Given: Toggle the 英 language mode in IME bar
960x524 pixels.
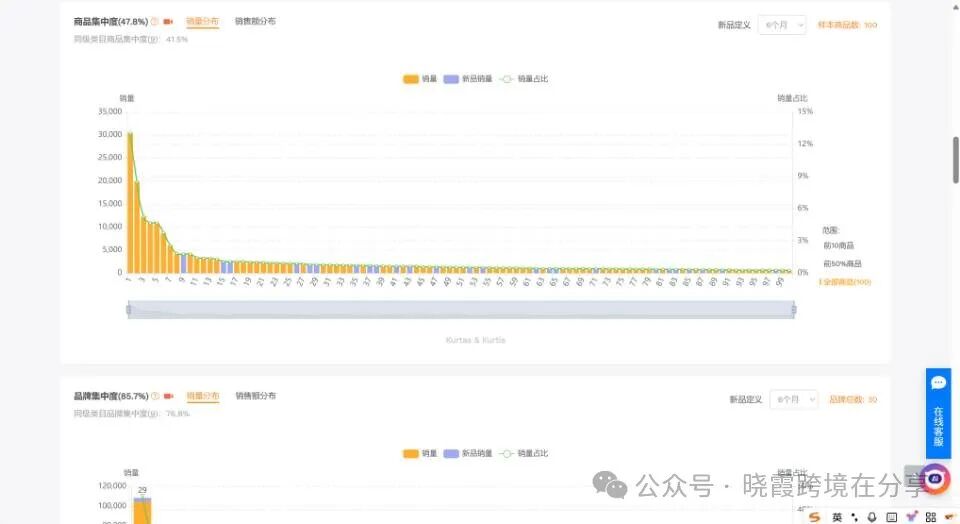Looking at the screenshot, I should coord(837,517).
